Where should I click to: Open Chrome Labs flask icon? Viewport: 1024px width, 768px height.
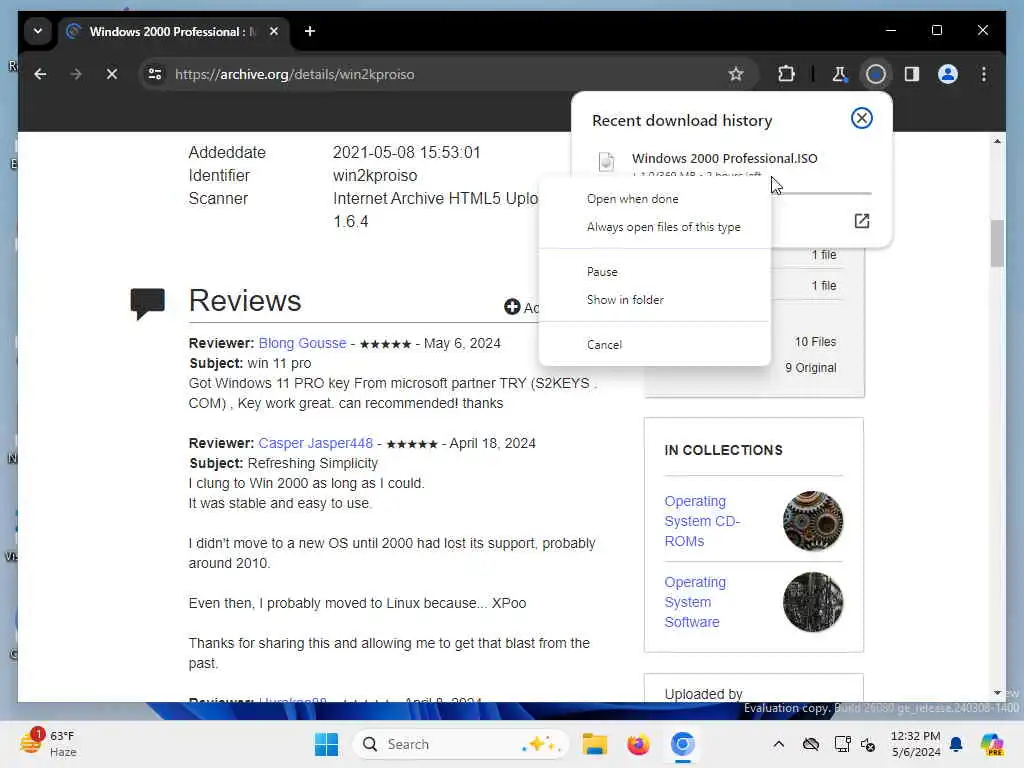point(839,74)
